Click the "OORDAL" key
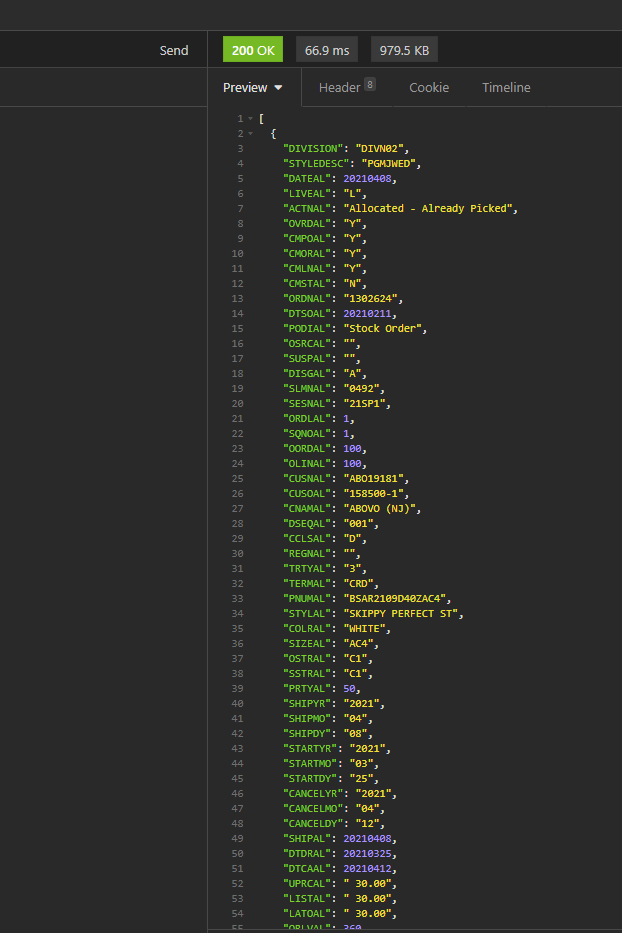The height and width of the screenshot is (933, 622). (307, 449)
